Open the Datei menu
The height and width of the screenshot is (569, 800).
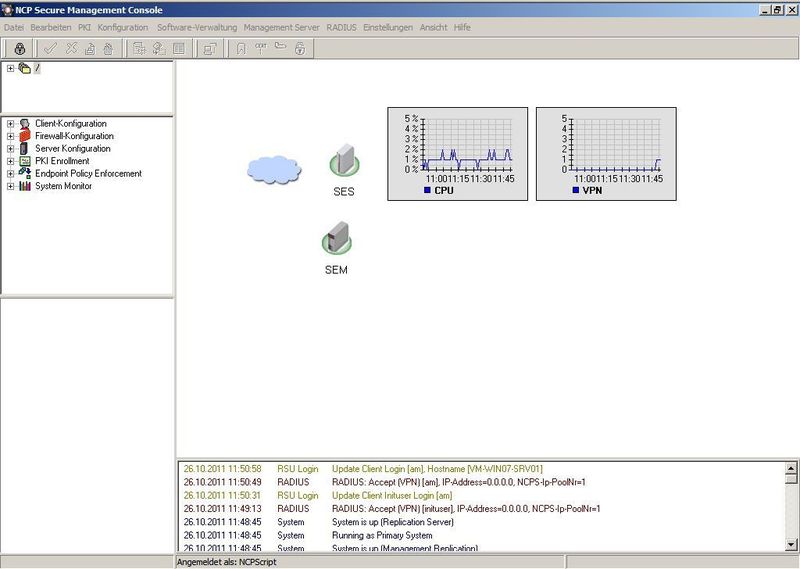coord(14,28)
